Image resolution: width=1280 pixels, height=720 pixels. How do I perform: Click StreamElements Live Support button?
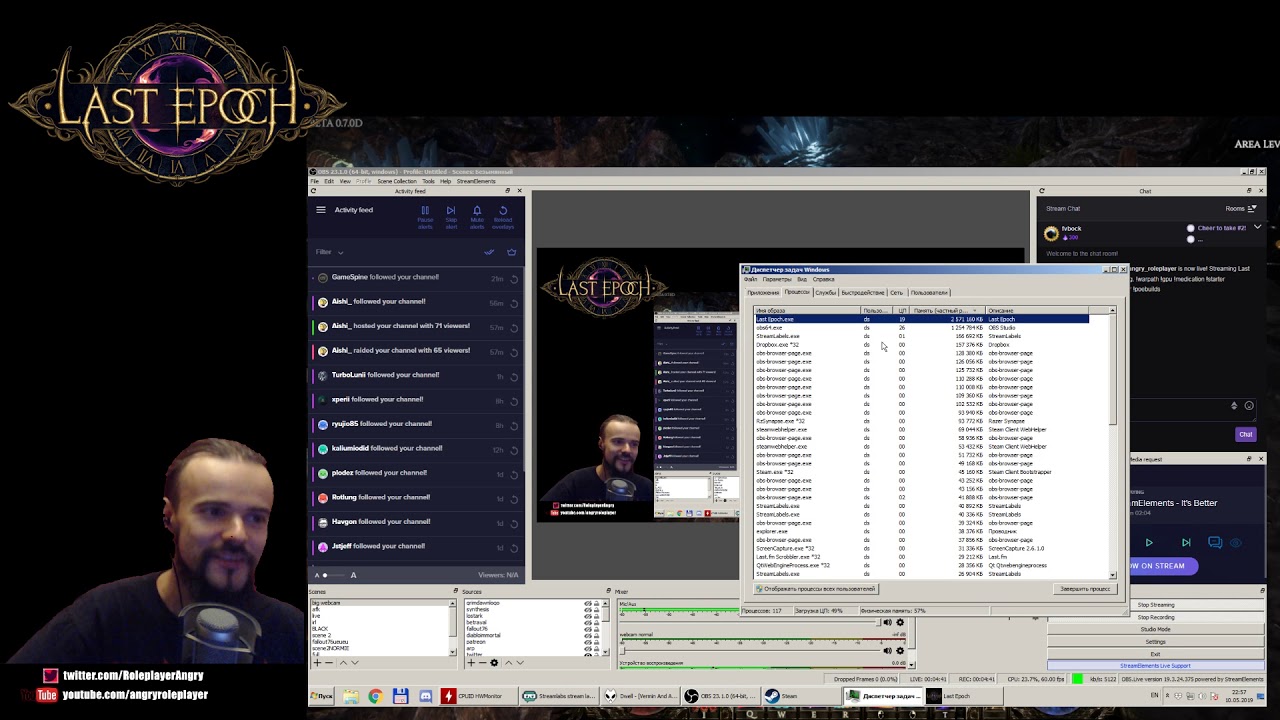tap(1155, 666)
